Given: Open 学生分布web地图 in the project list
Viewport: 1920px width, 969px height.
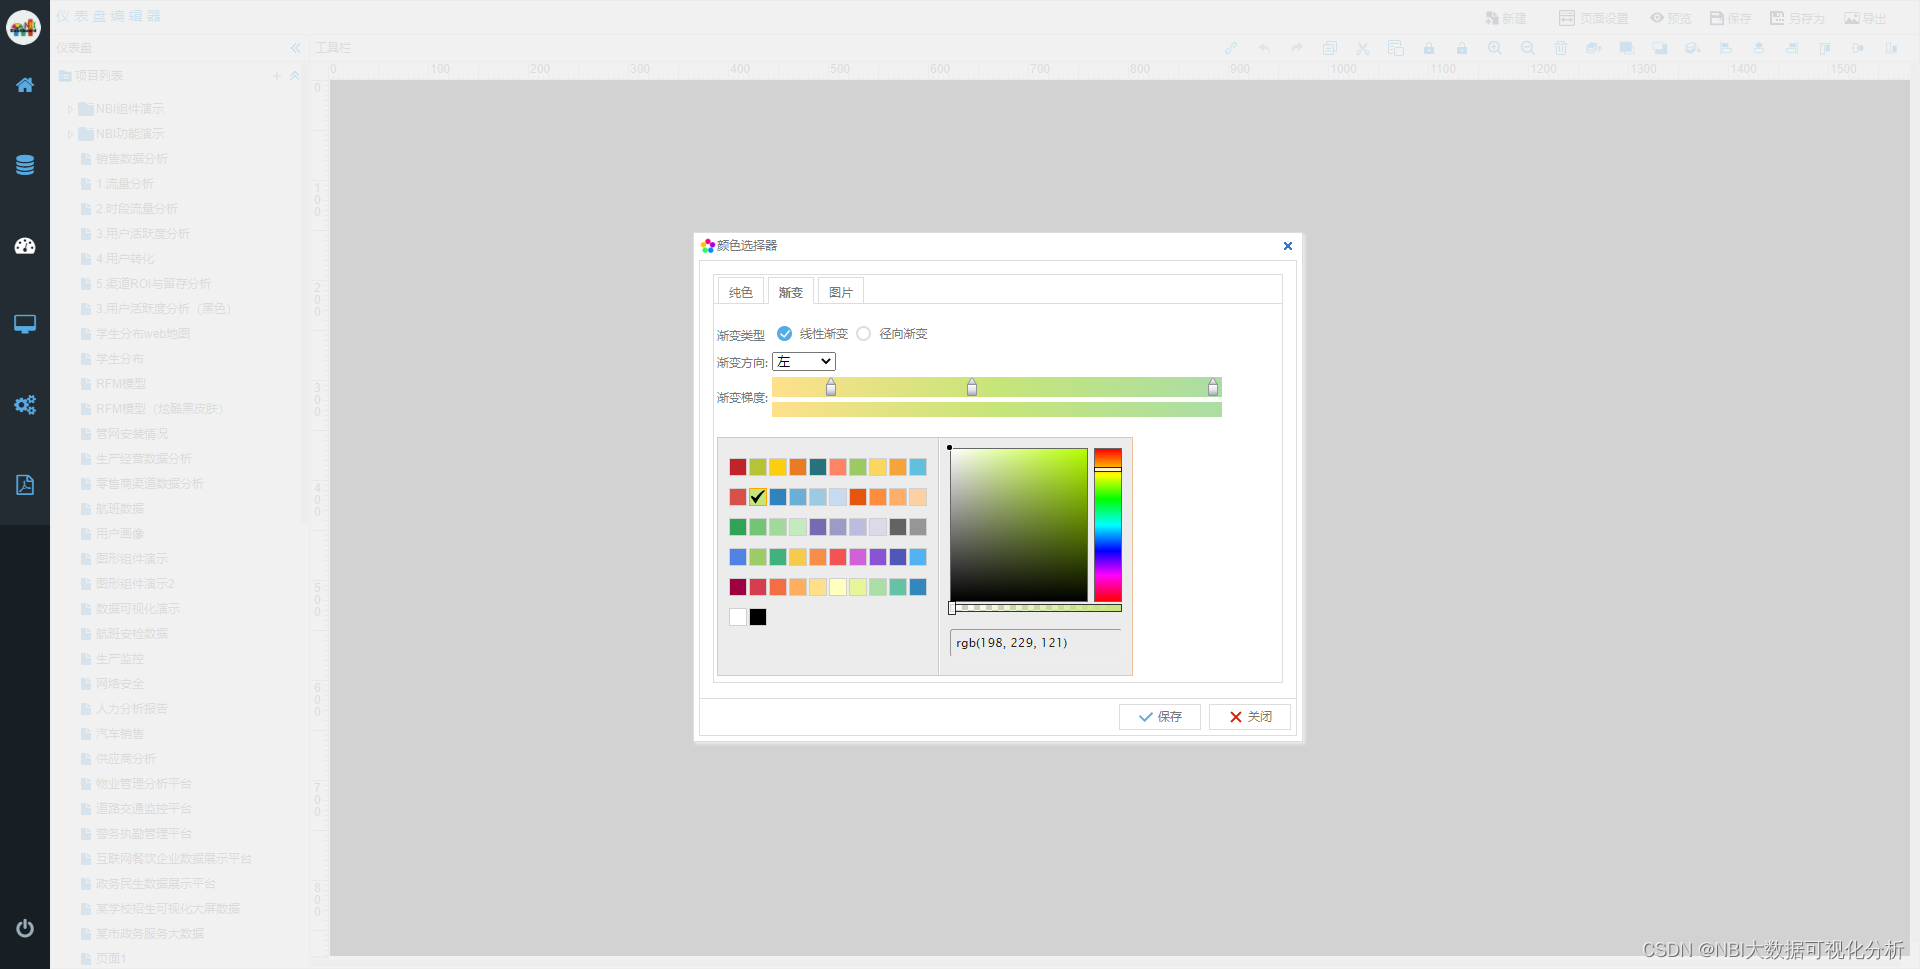Looking at the screenshot, I should (143, 334).
